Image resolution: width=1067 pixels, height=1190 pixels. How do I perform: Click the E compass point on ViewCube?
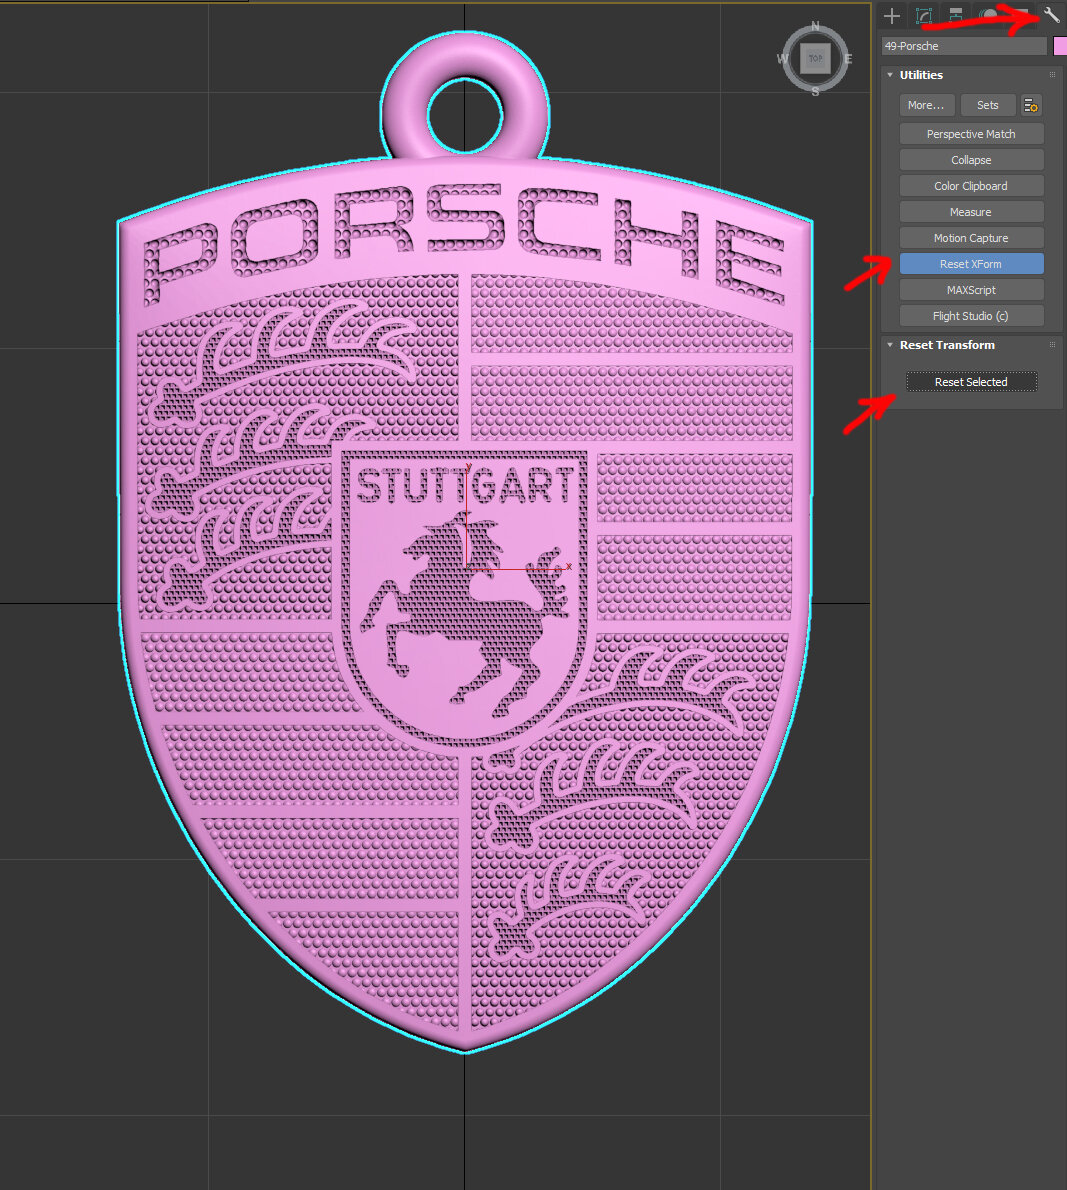tap(848, 58)
